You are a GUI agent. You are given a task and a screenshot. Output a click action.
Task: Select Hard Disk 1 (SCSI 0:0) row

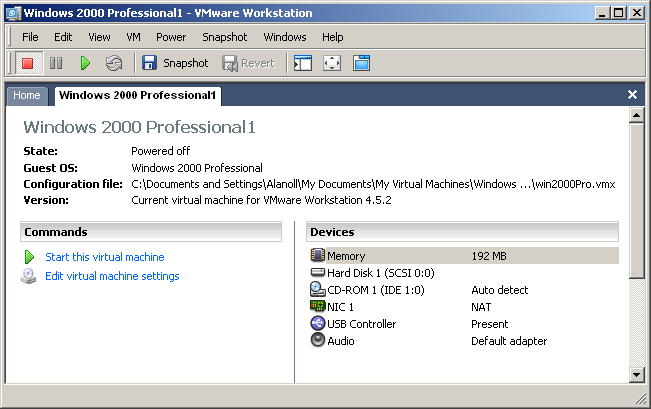(x=464, y=273)
